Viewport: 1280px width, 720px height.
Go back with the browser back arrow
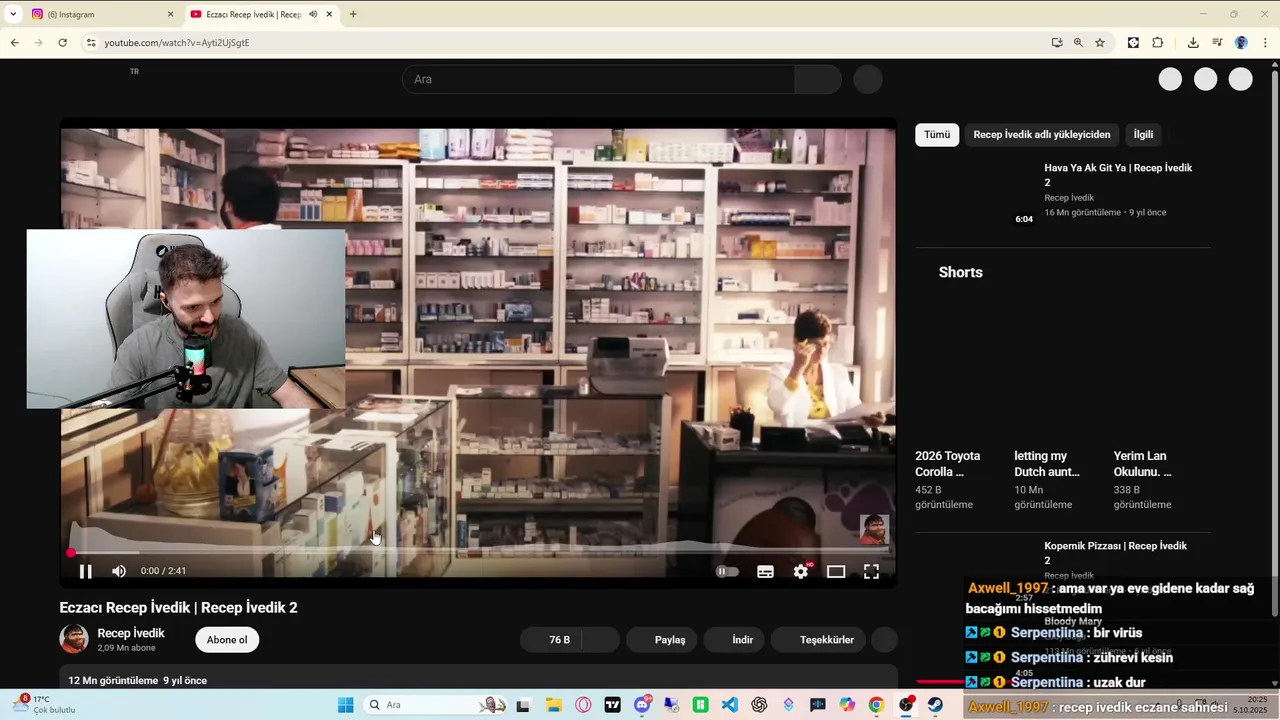tap(14, 43)
